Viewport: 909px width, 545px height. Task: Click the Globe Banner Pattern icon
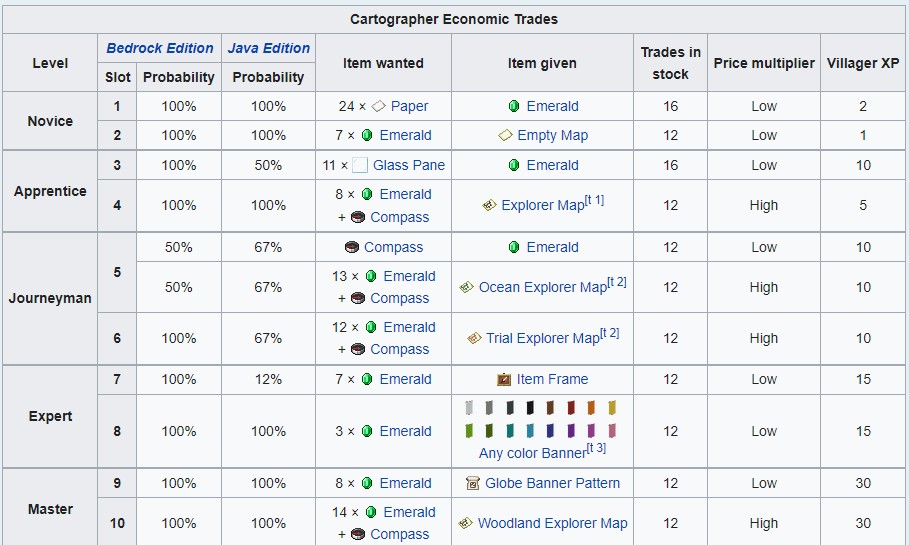[x=473, y=483]
